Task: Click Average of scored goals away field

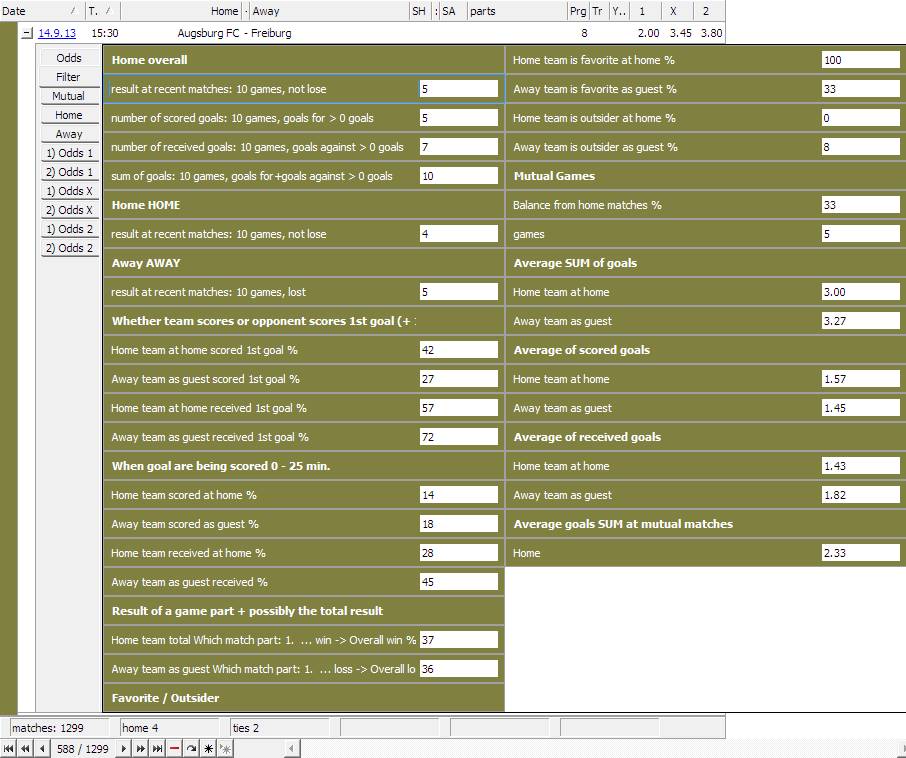Action: (x=861, y=408)
